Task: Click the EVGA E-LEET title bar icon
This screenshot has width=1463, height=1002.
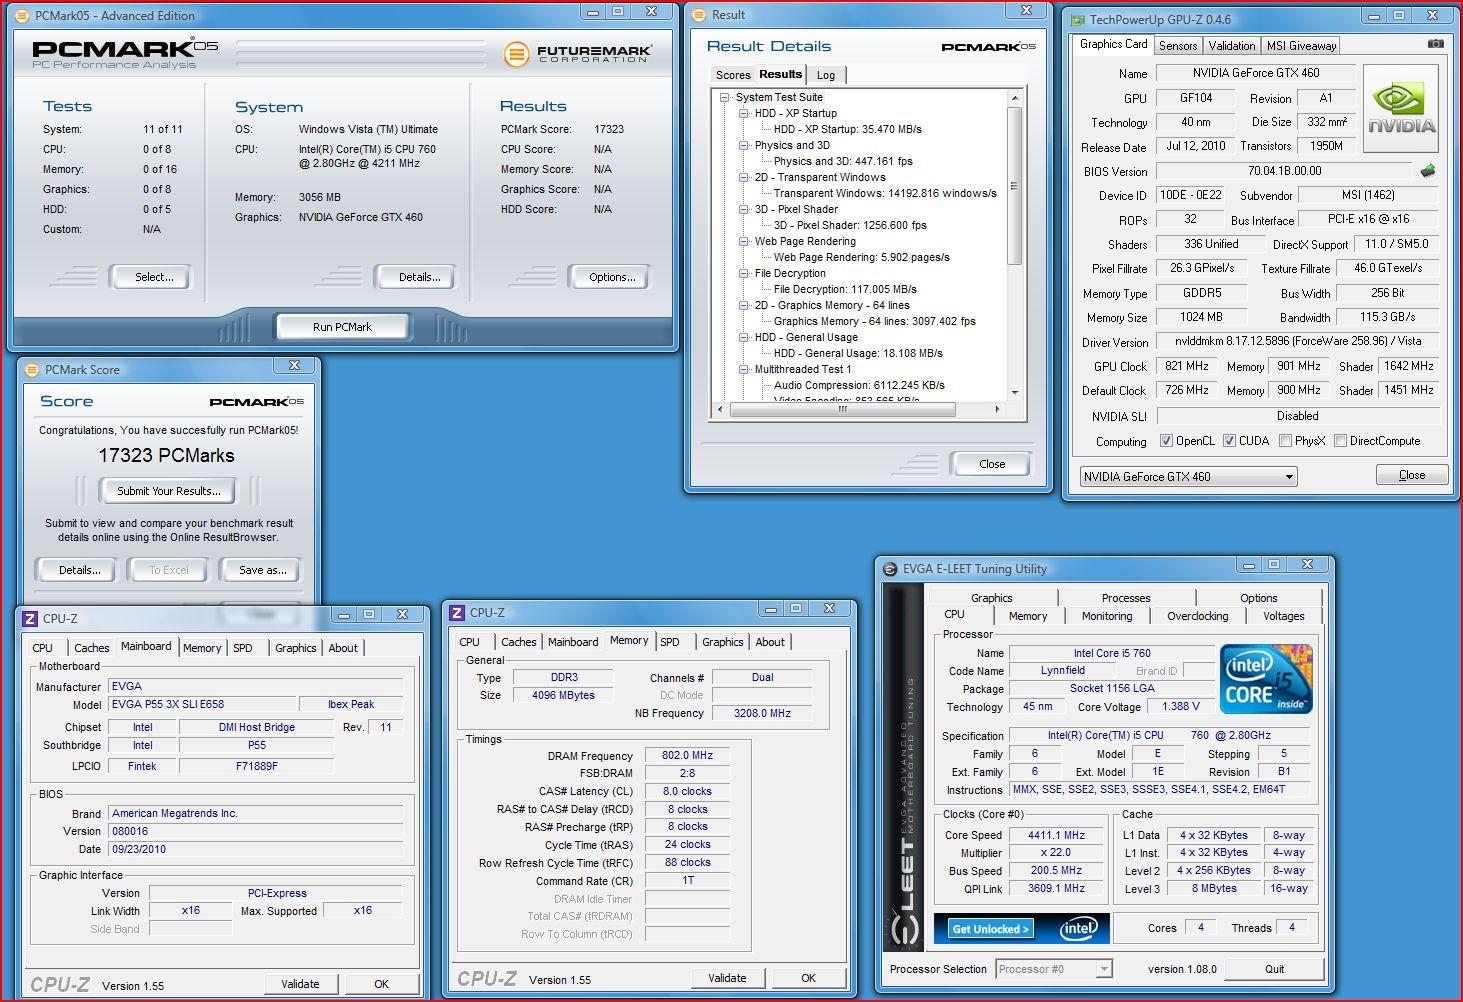Action: point(889,569)
